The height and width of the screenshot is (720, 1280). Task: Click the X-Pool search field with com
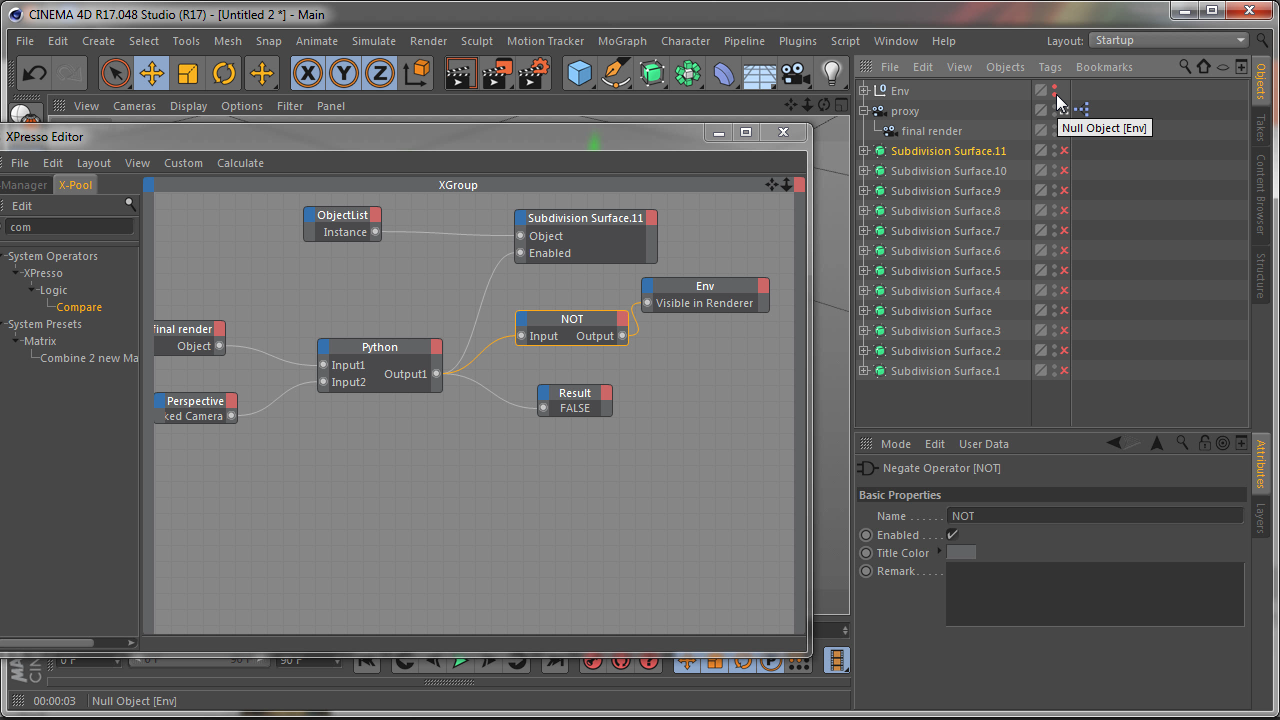point(68,227)
